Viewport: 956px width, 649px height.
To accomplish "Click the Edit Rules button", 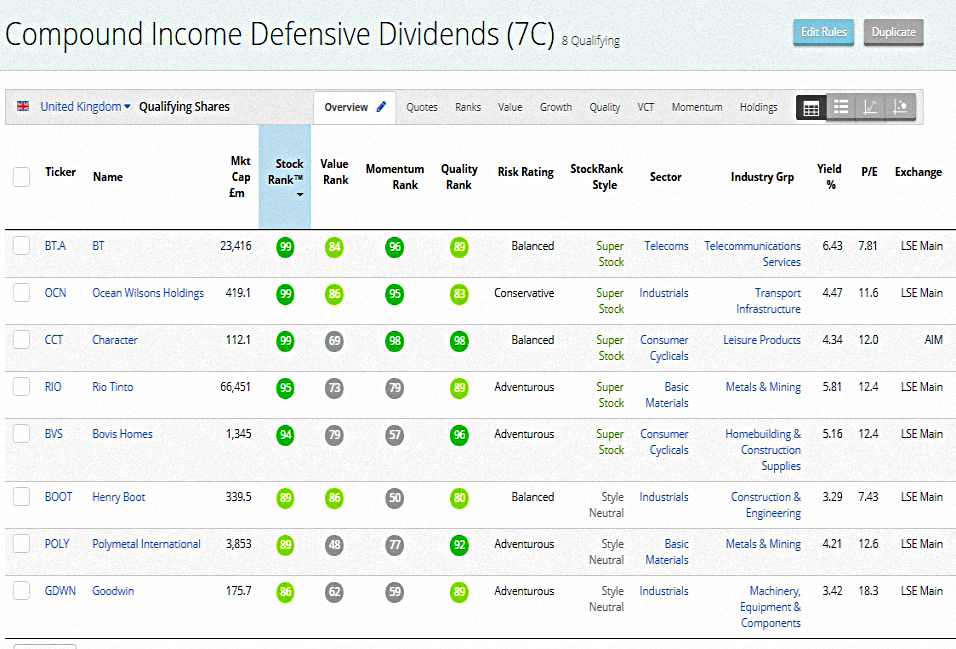I will (824, 32).
